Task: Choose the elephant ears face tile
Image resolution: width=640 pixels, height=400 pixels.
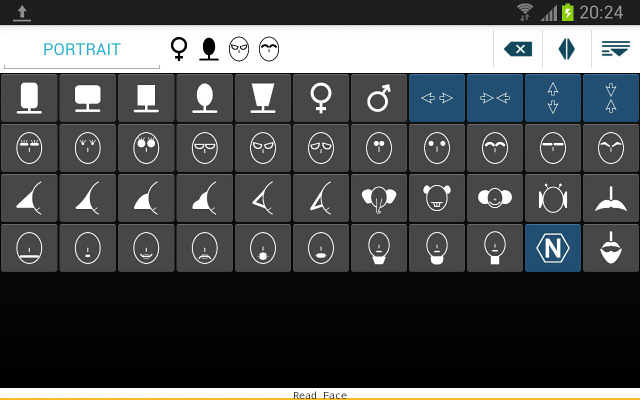Action: coord(379,198)
